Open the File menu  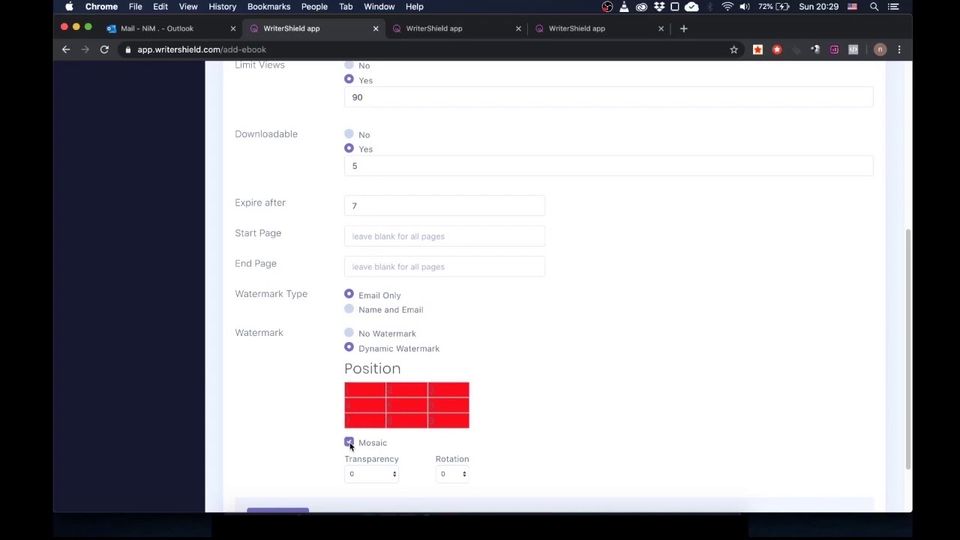click(x=135, y=7)
